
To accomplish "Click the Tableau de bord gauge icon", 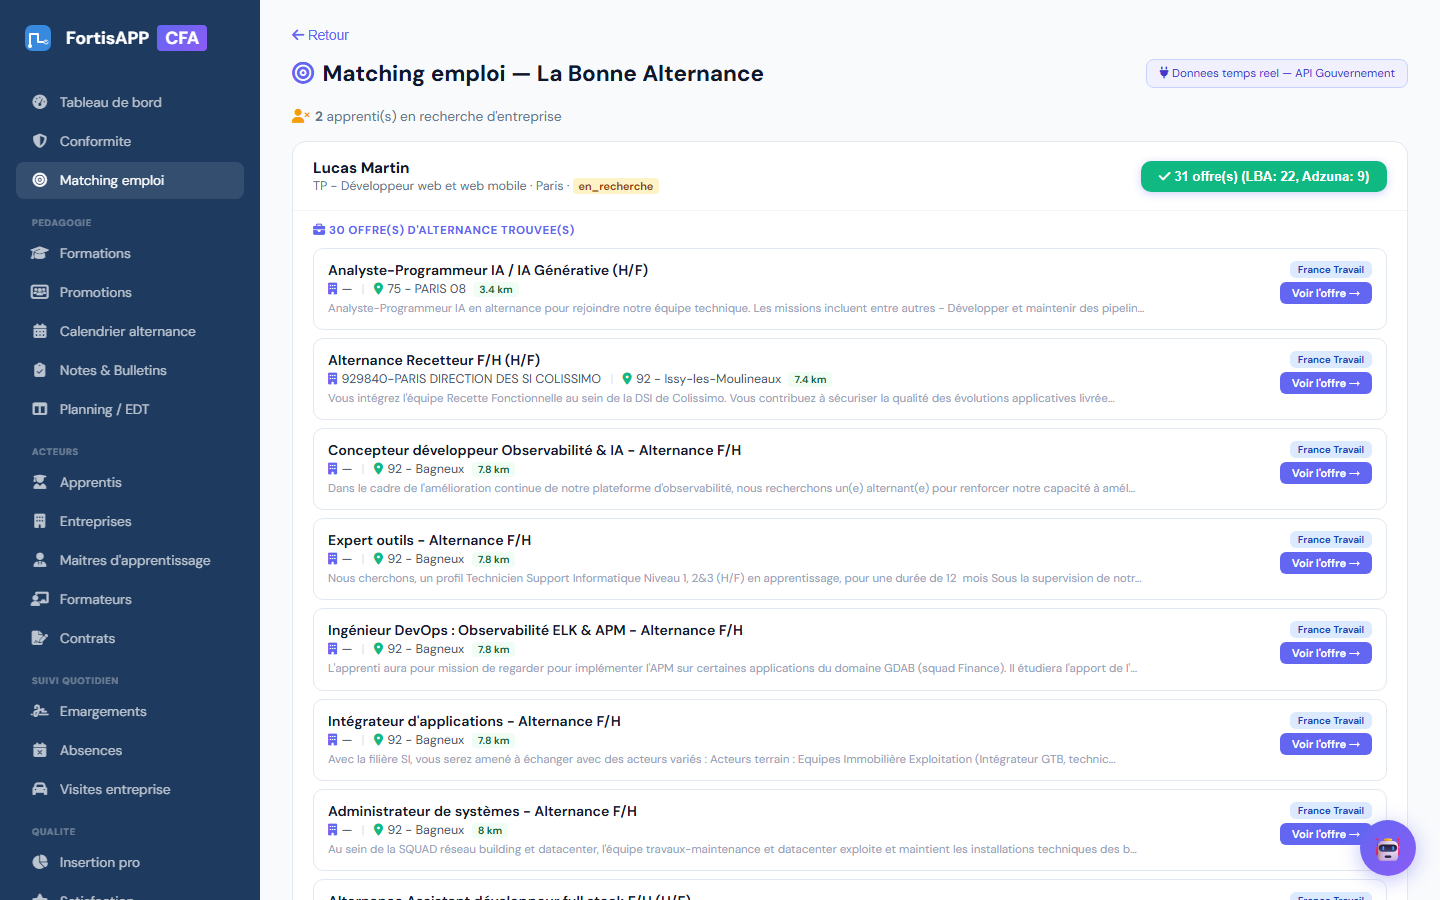I will point(40,102).
